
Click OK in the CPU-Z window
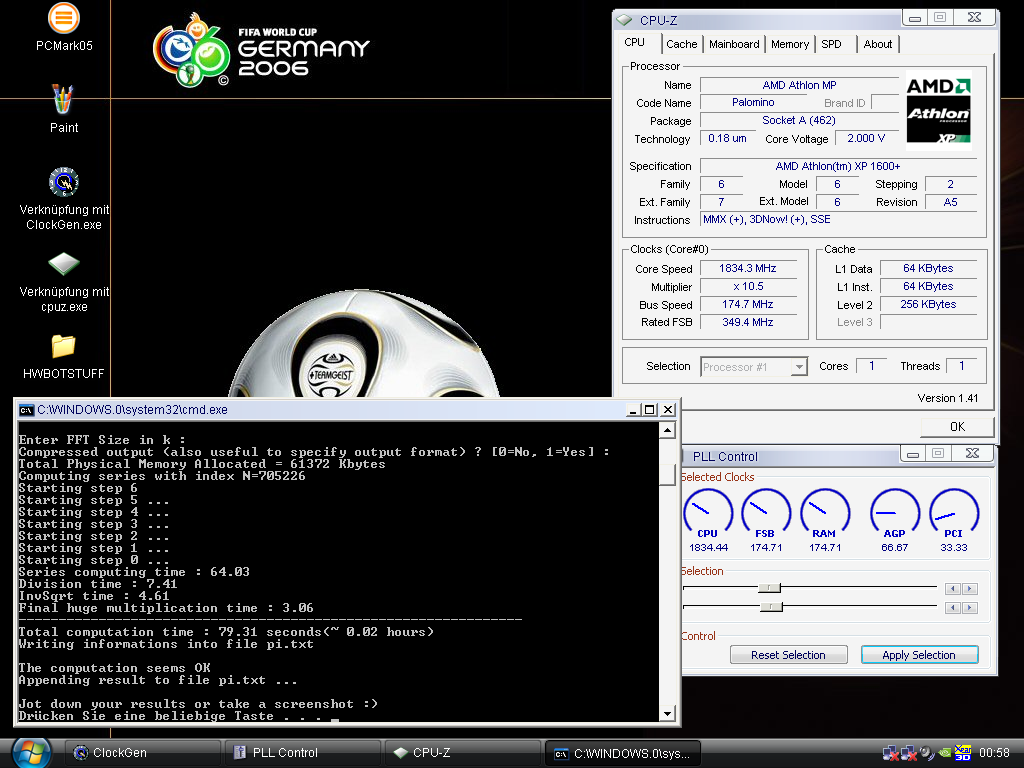point(957,426)
